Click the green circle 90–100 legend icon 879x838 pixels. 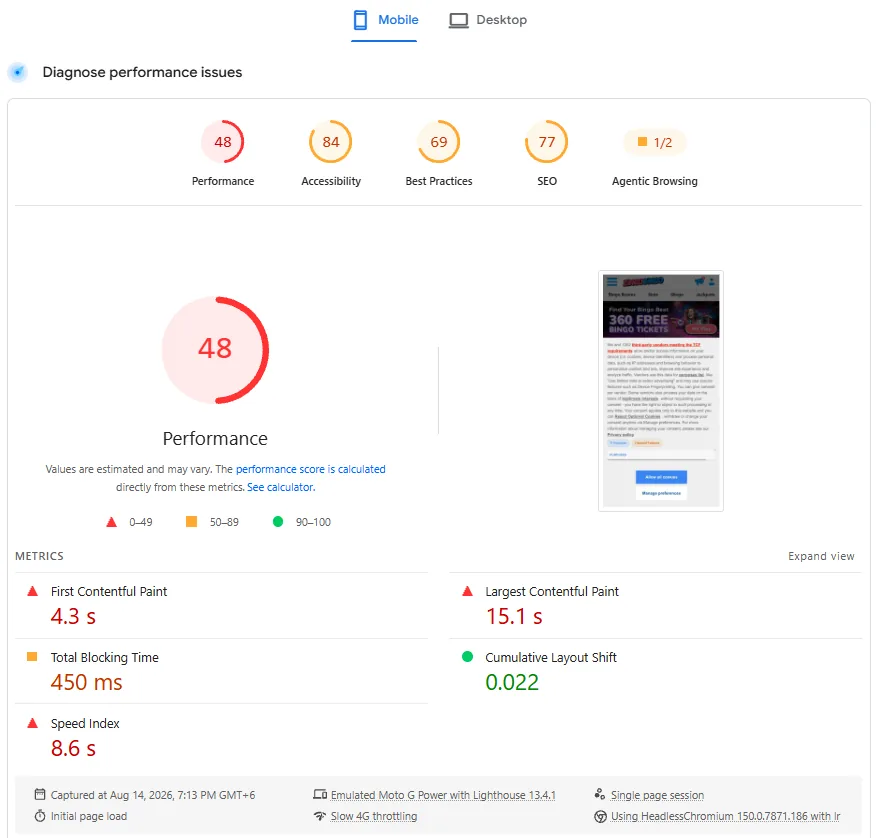pos(277,521)
